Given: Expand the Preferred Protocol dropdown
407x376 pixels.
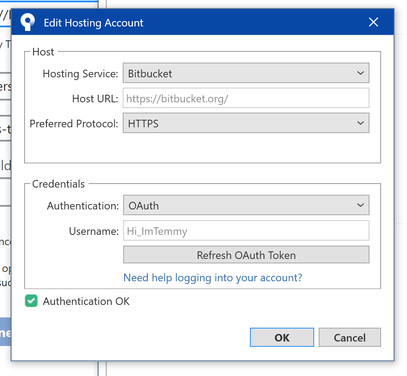Looking at the screenshot, I should tap(246, 123).
